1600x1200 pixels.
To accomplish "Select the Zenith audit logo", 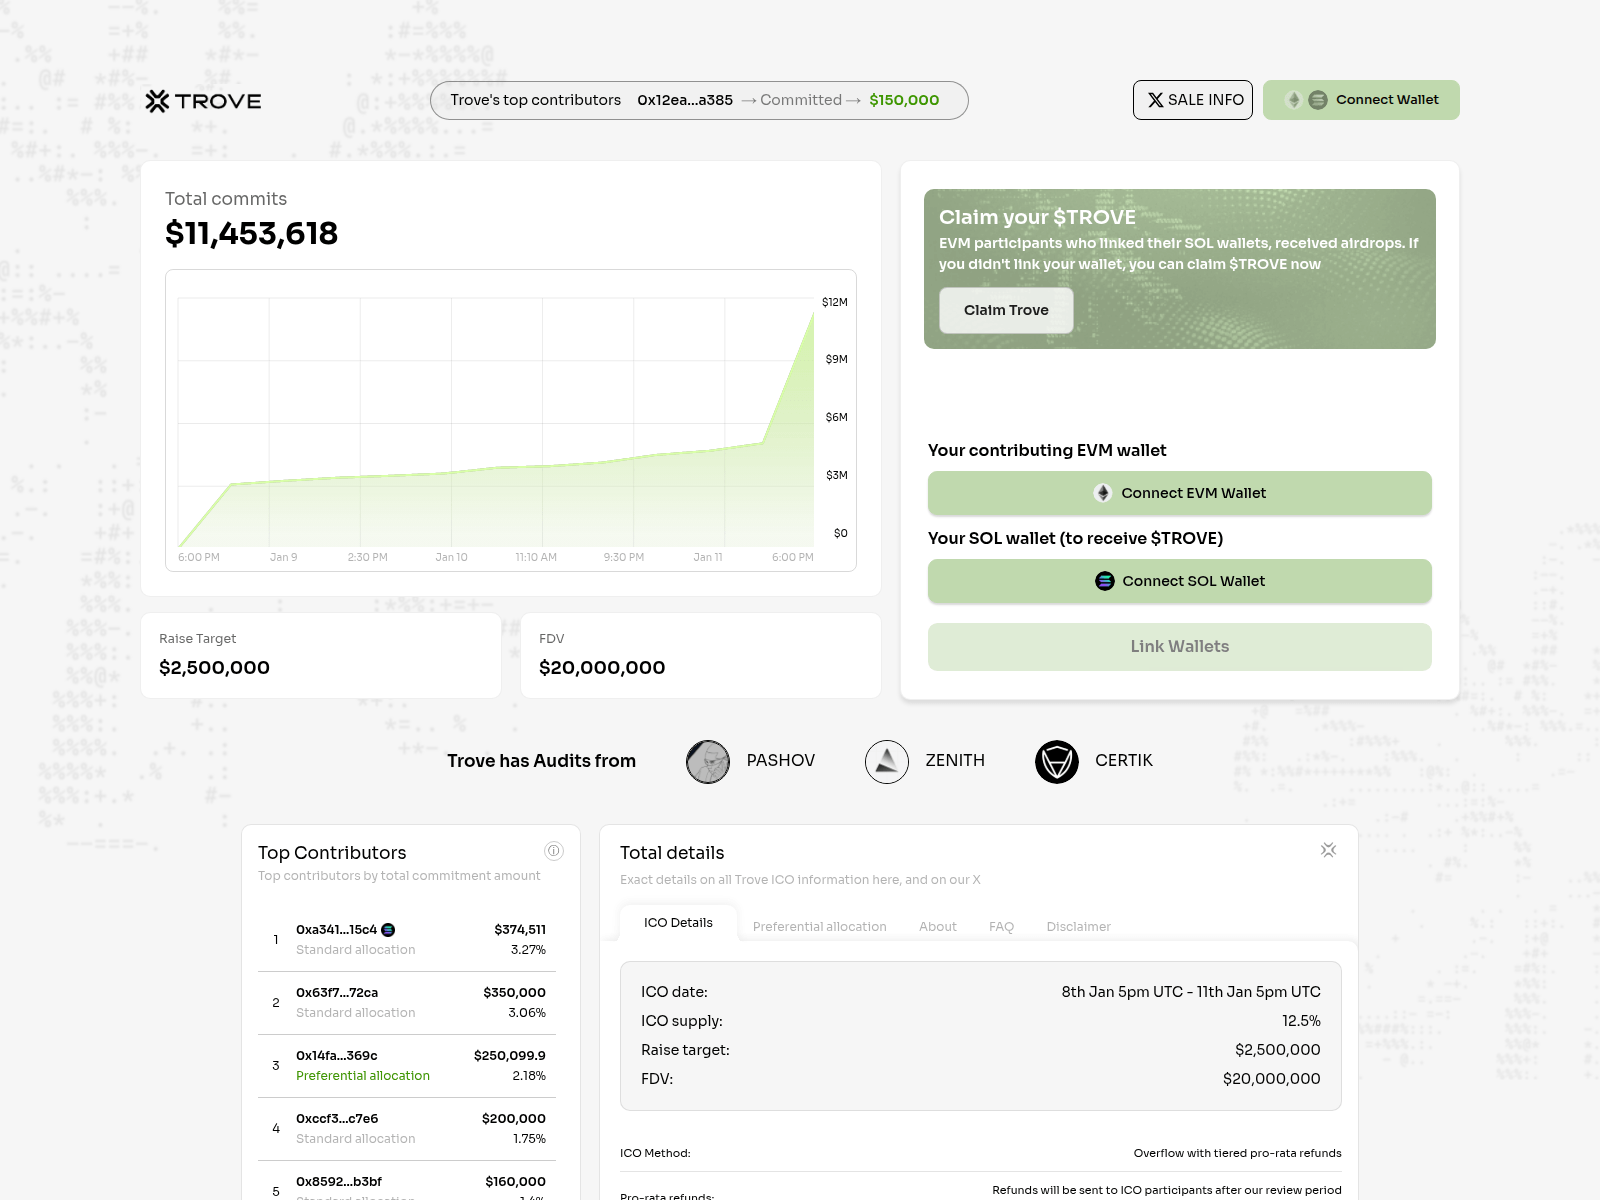I will 886,761.
